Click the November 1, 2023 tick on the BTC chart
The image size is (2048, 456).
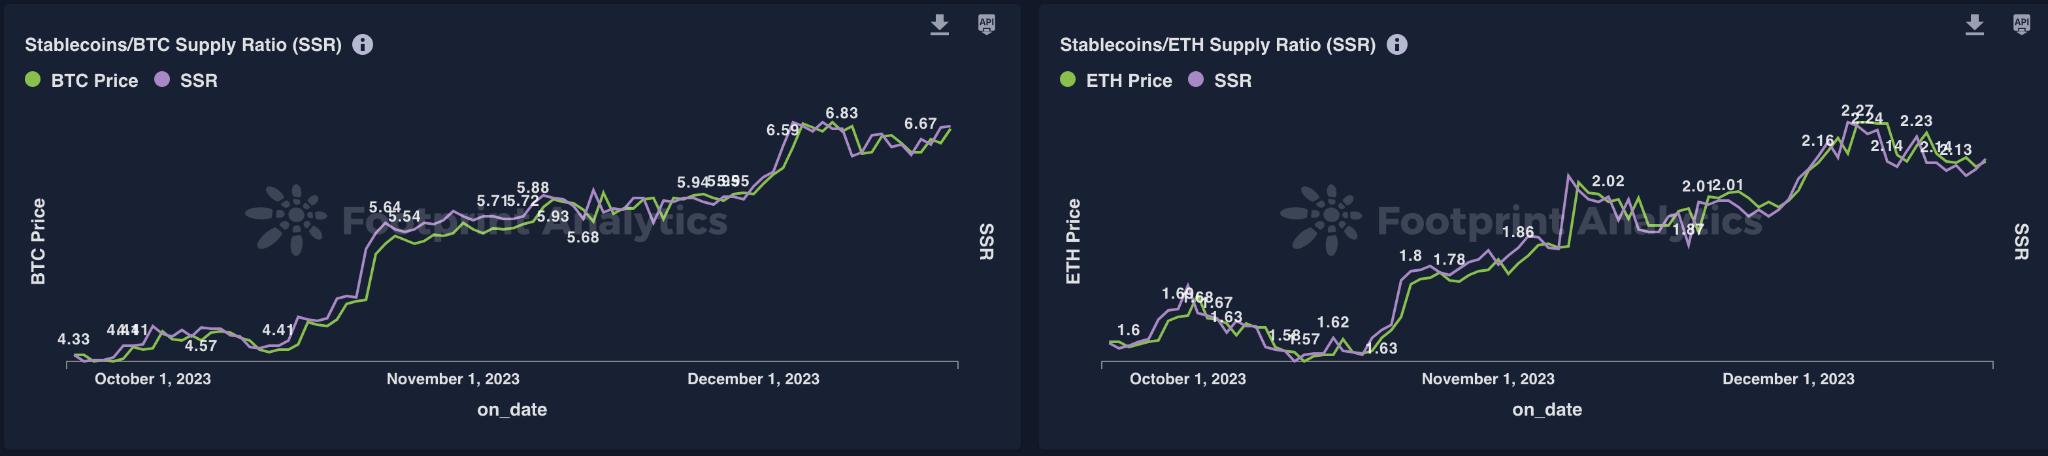[453, 379]
